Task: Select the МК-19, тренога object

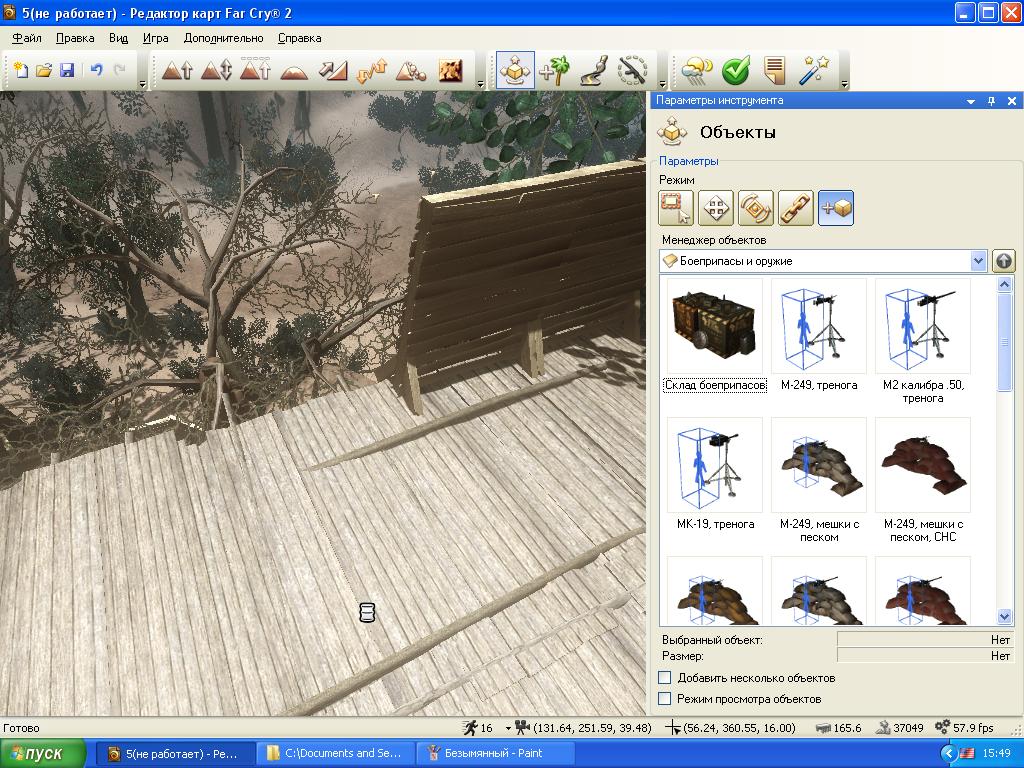Action: [x=715, y=474]
